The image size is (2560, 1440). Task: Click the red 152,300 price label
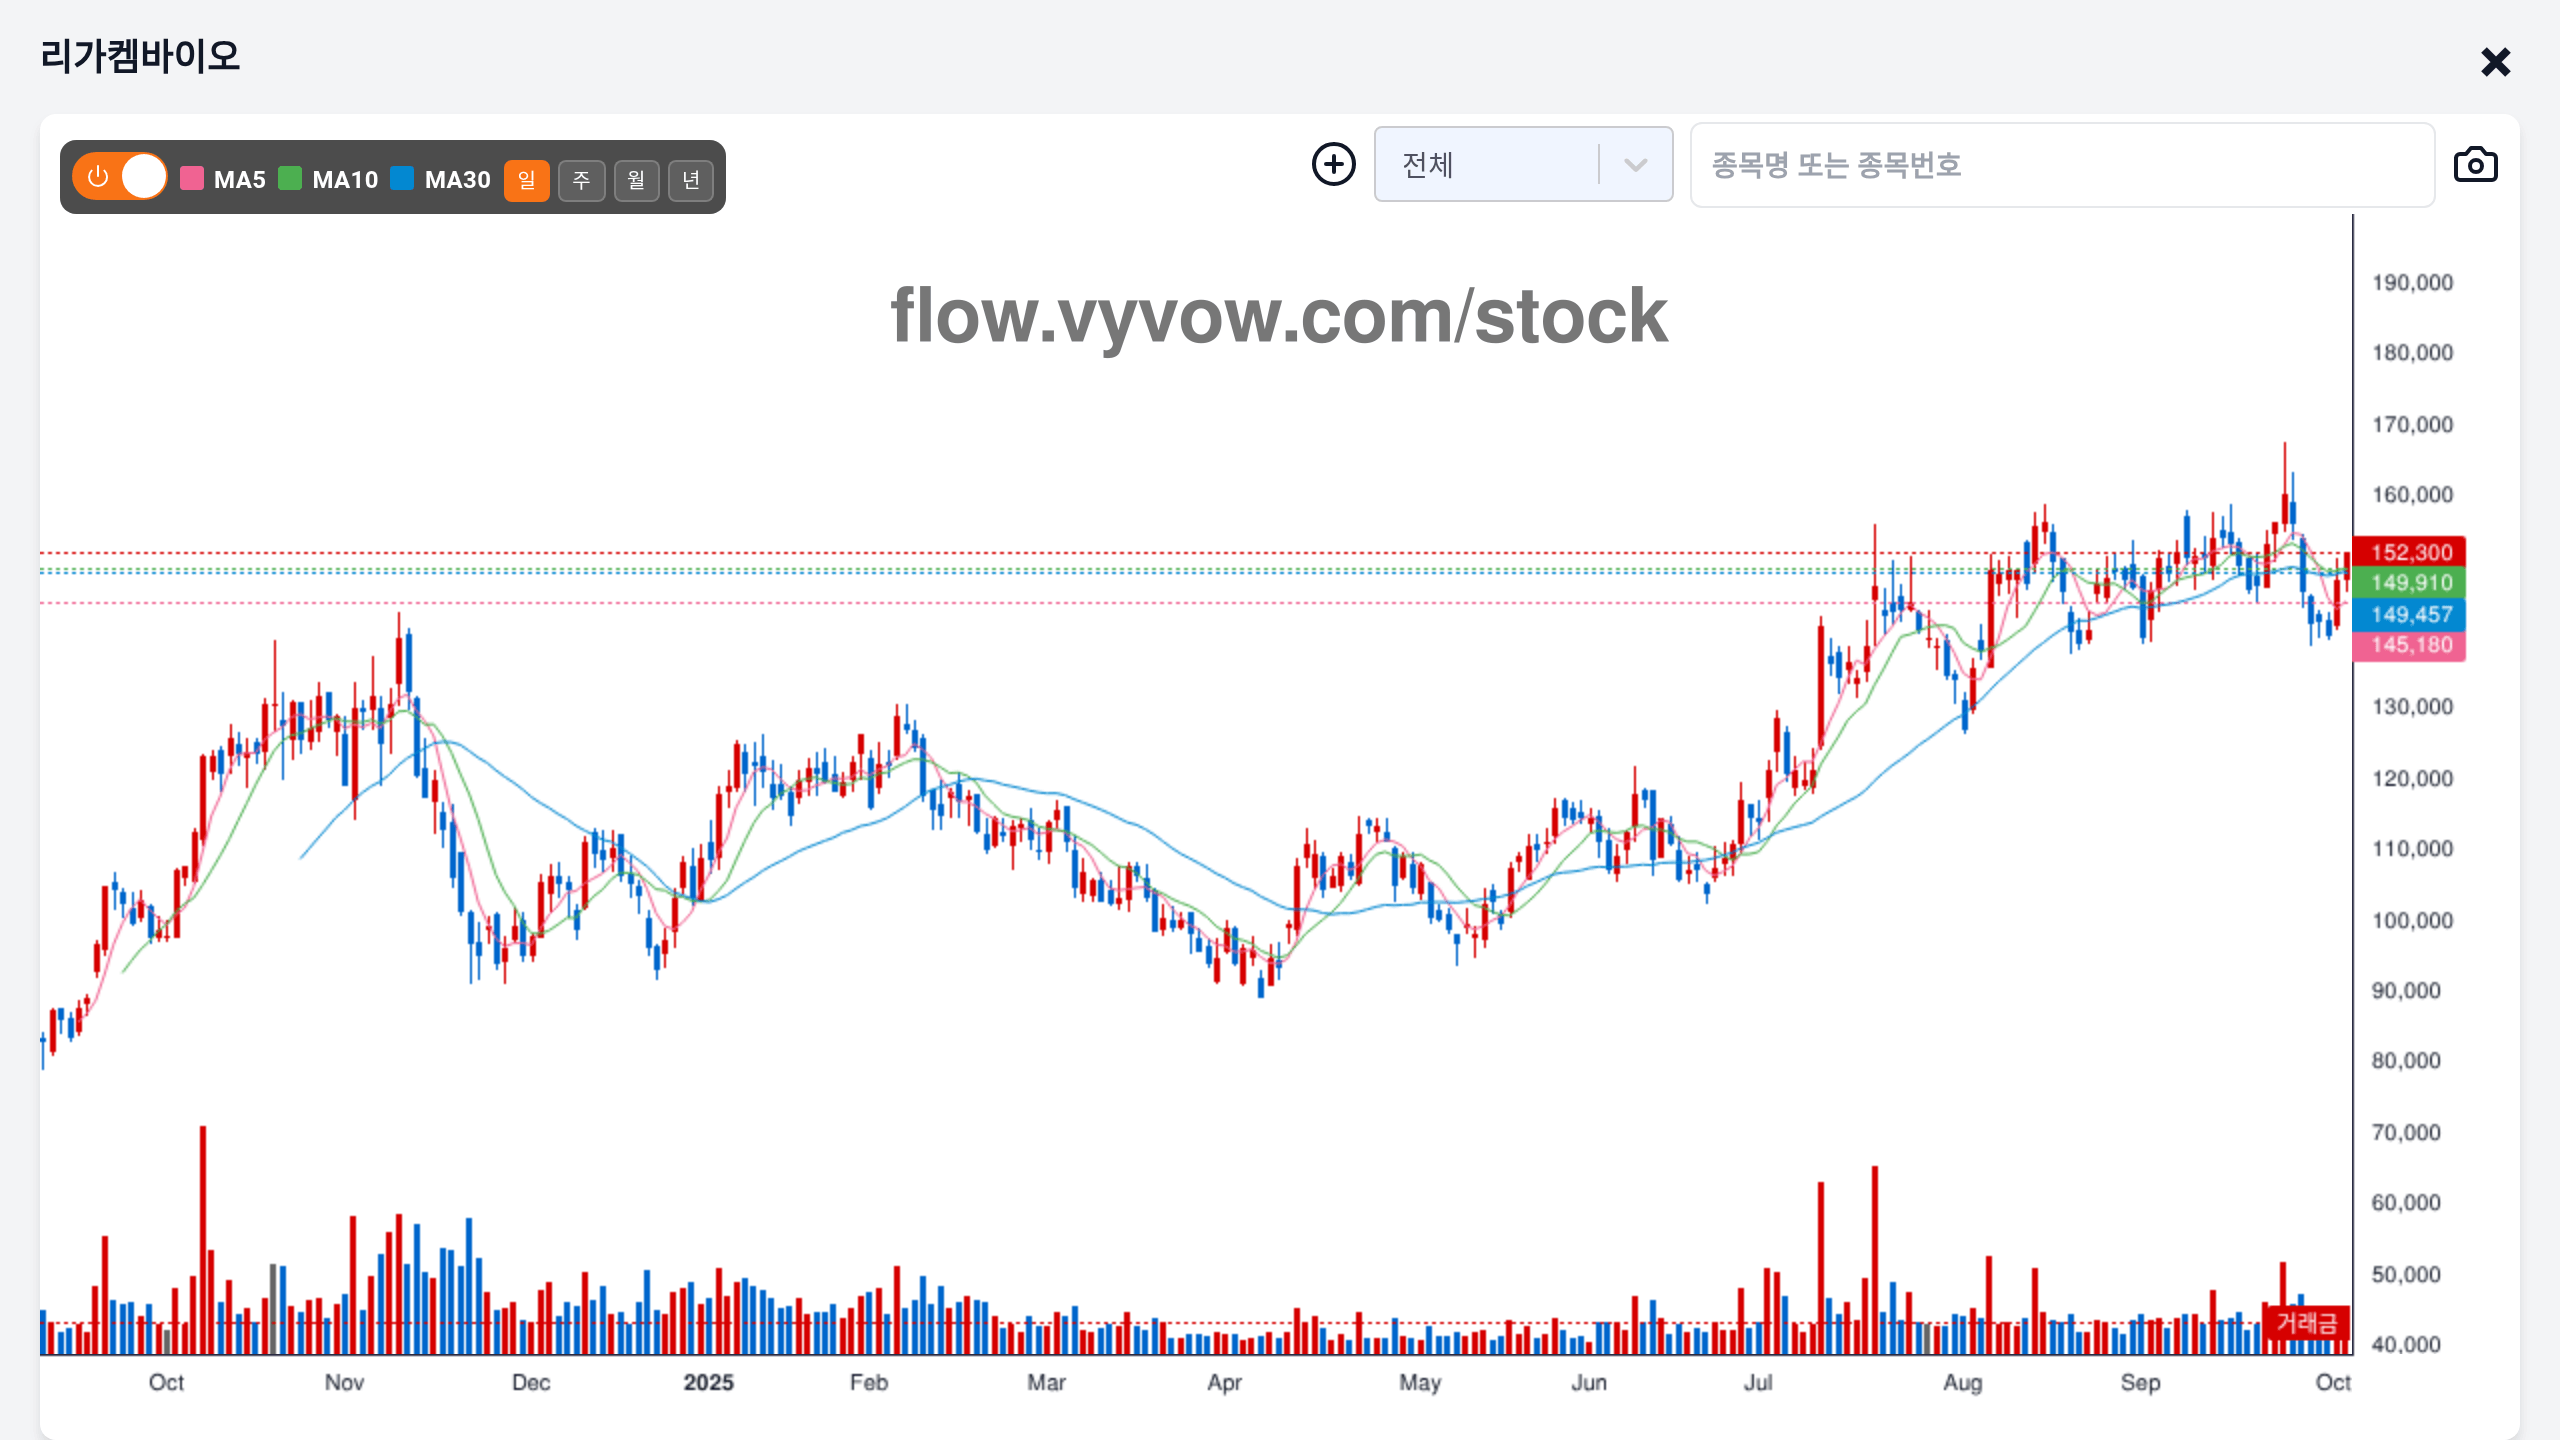(2409, 552)
